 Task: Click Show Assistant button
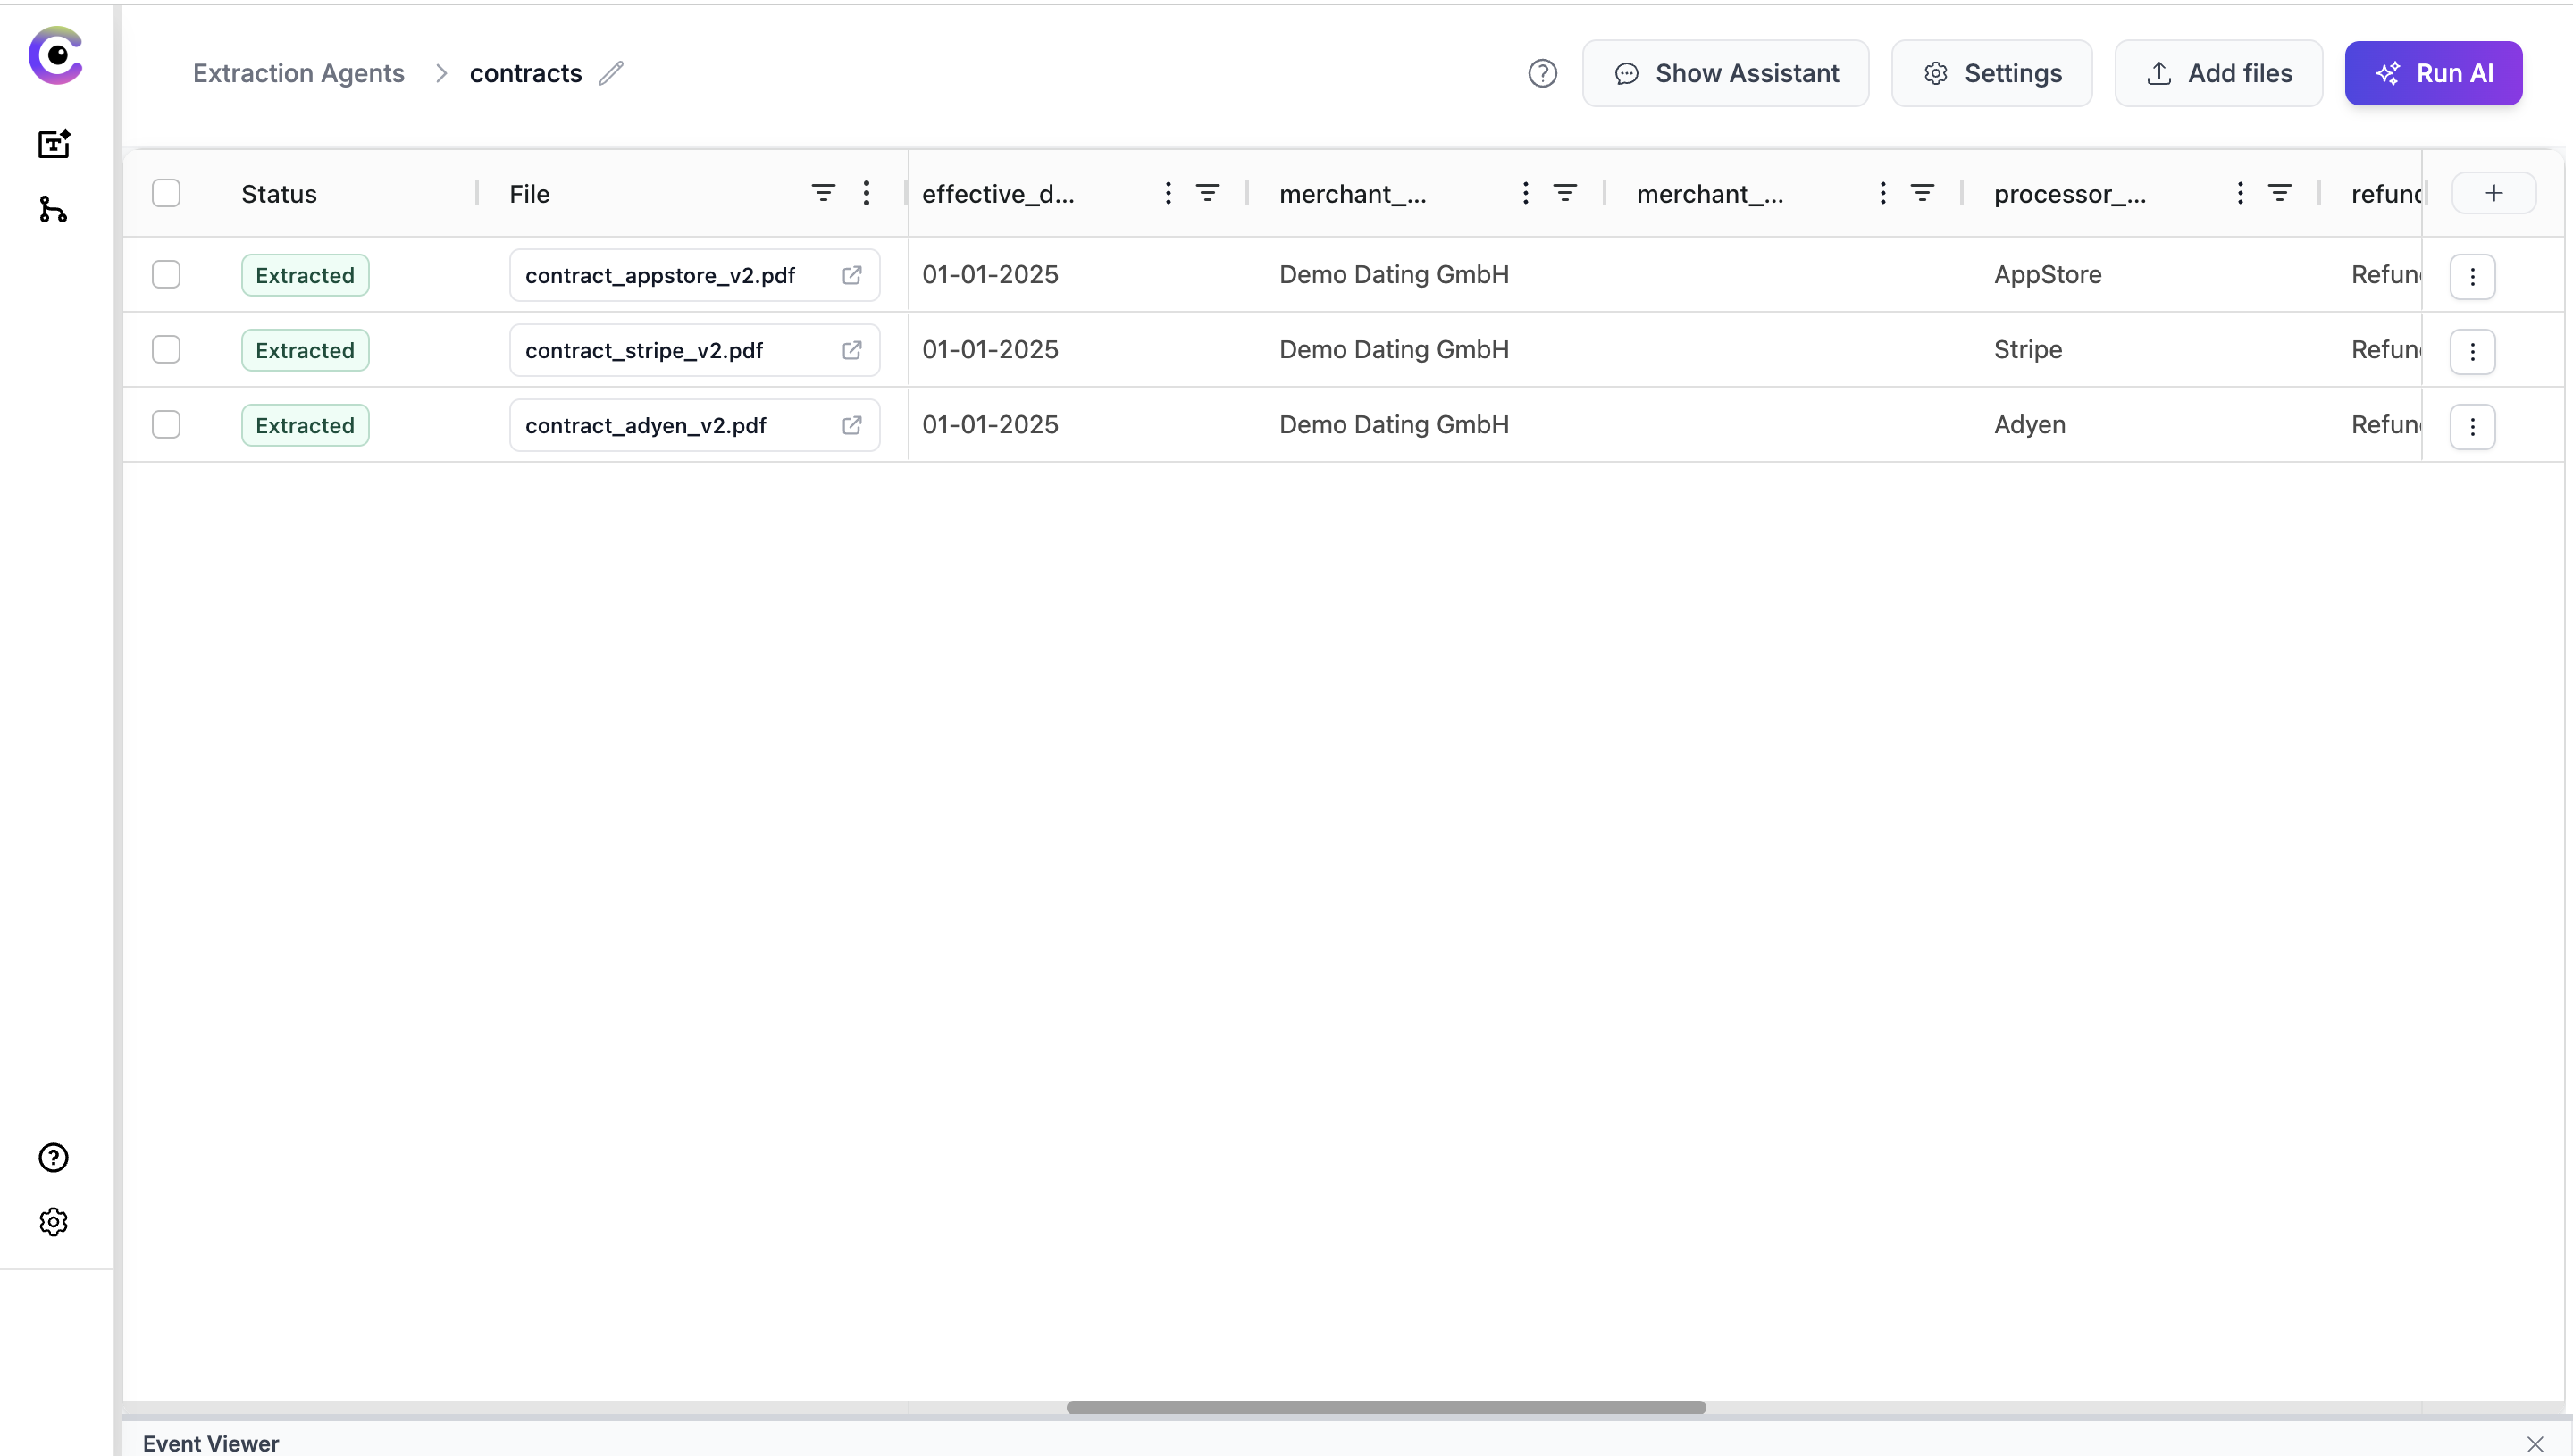(x=1725, y=73)
